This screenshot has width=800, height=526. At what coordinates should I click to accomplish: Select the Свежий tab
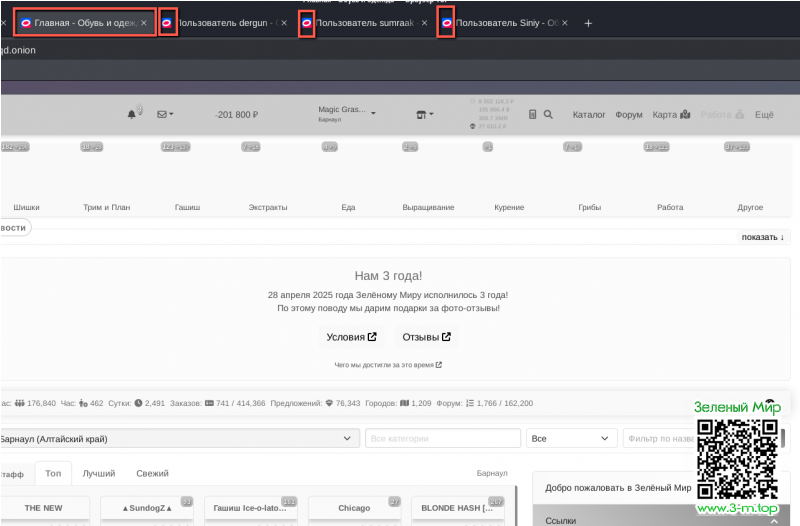point(152,473)
